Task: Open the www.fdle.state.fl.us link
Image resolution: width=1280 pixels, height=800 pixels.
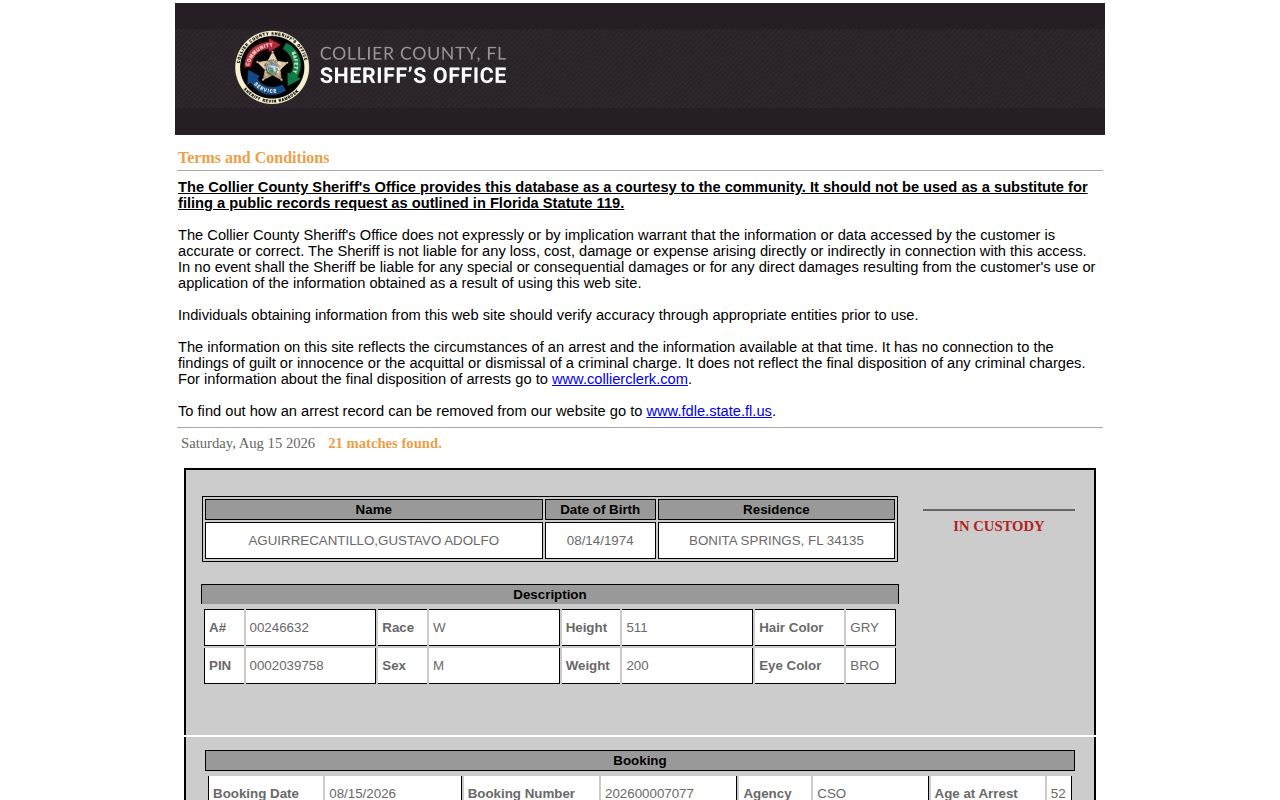Action: pos(709,411)
